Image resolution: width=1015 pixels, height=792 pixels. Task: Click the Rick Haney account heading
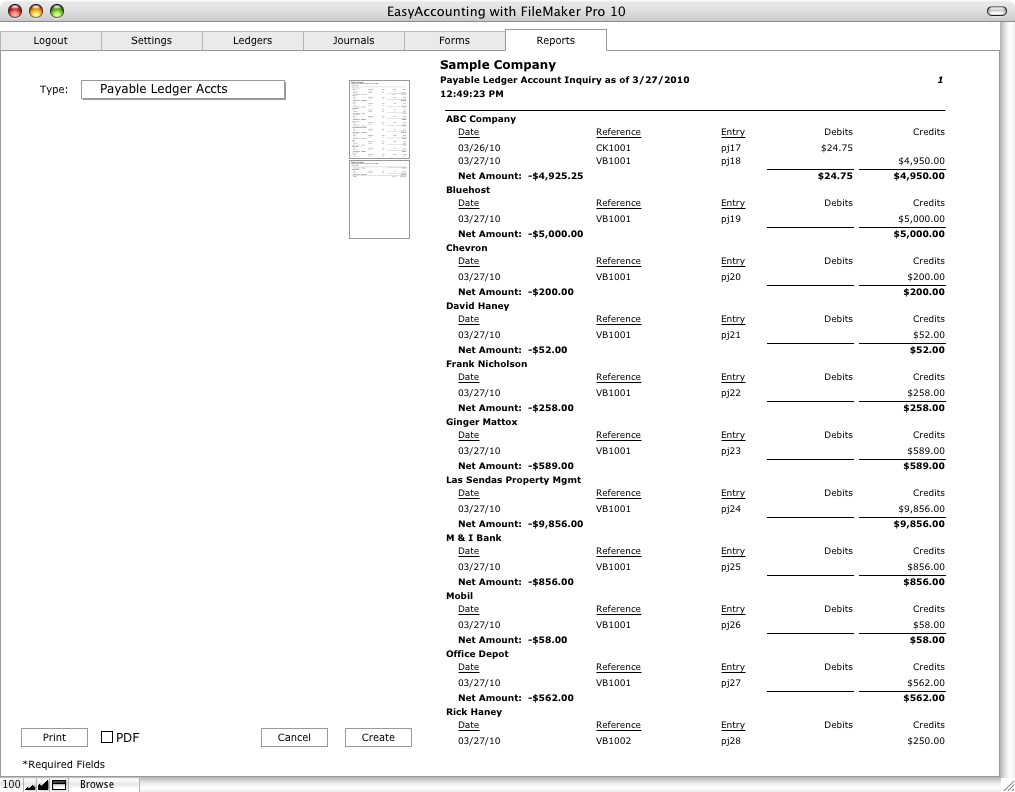[474, 712]
